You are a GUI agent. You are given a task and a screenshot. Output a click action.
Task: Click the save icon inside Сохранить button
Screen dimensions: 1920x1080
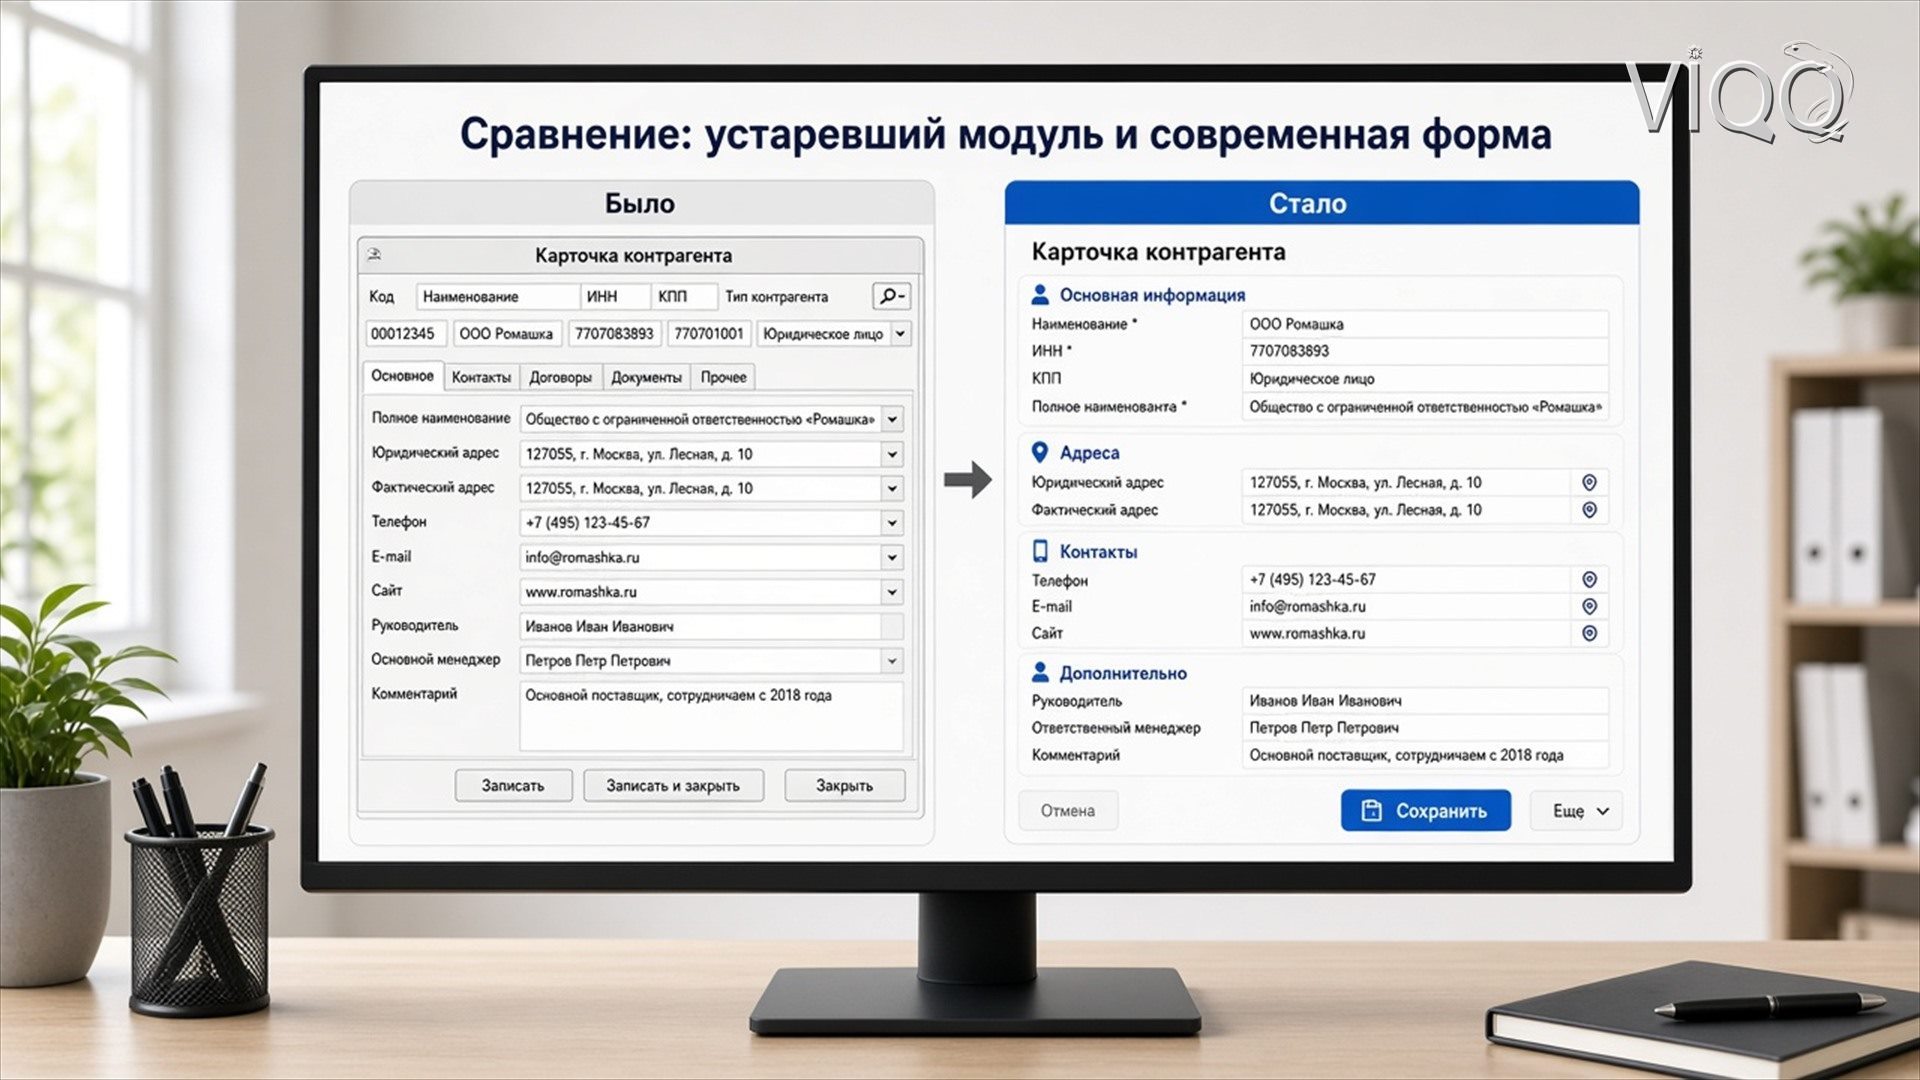click(1372, 810)
